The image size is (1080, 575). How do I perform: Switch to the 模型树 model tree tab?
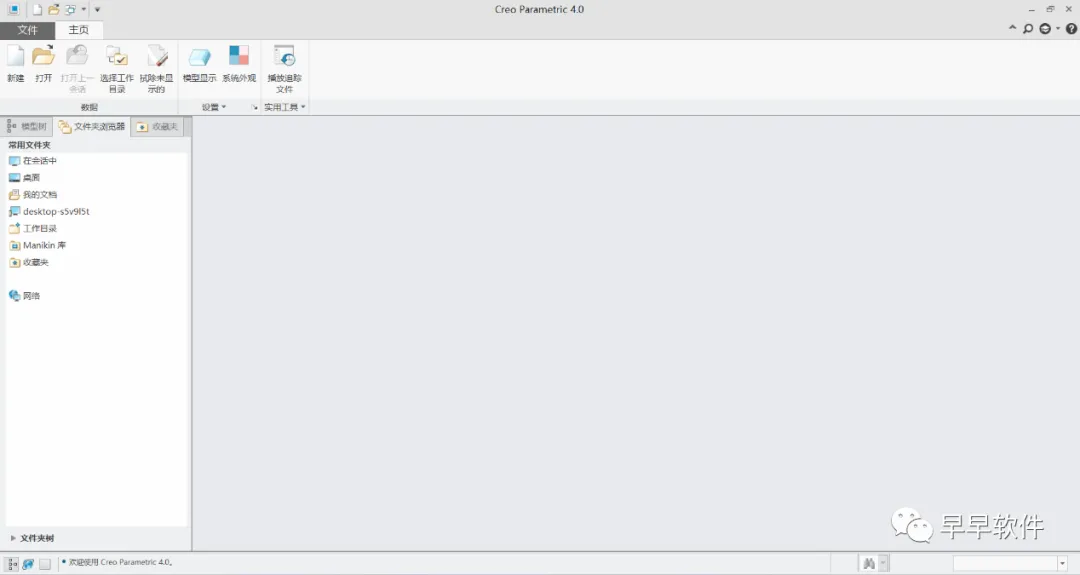pos(27,127)
